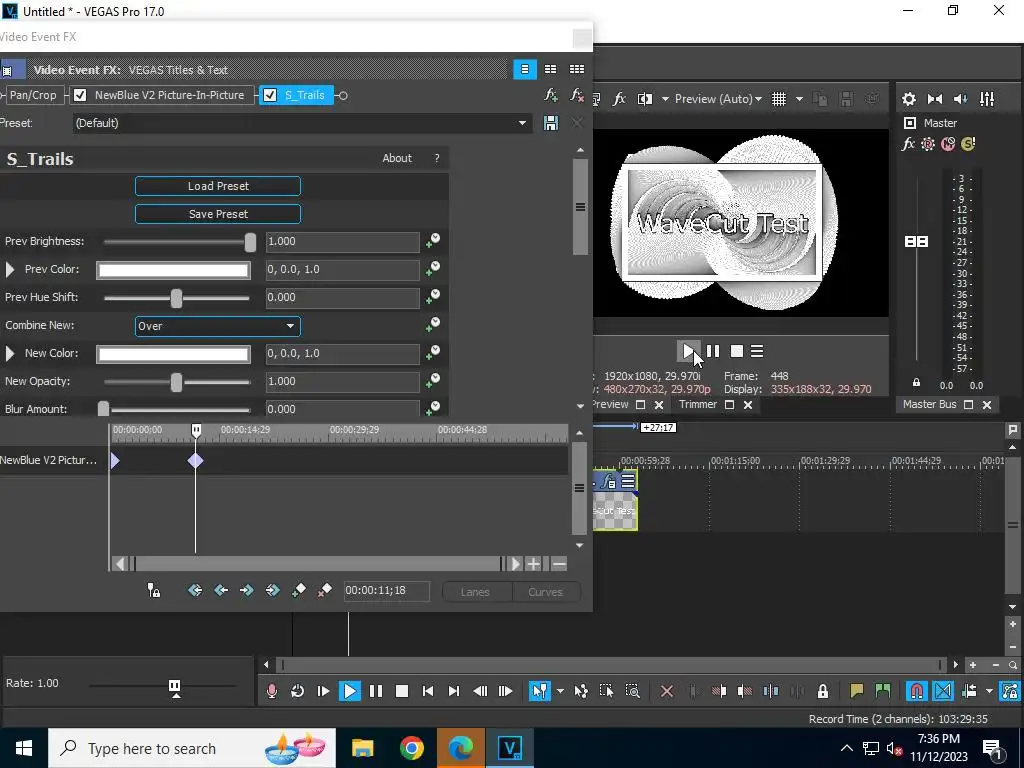Select the Selection Edit tool
This screenshot has width=1024, height=768.
[x=606, y=691]
